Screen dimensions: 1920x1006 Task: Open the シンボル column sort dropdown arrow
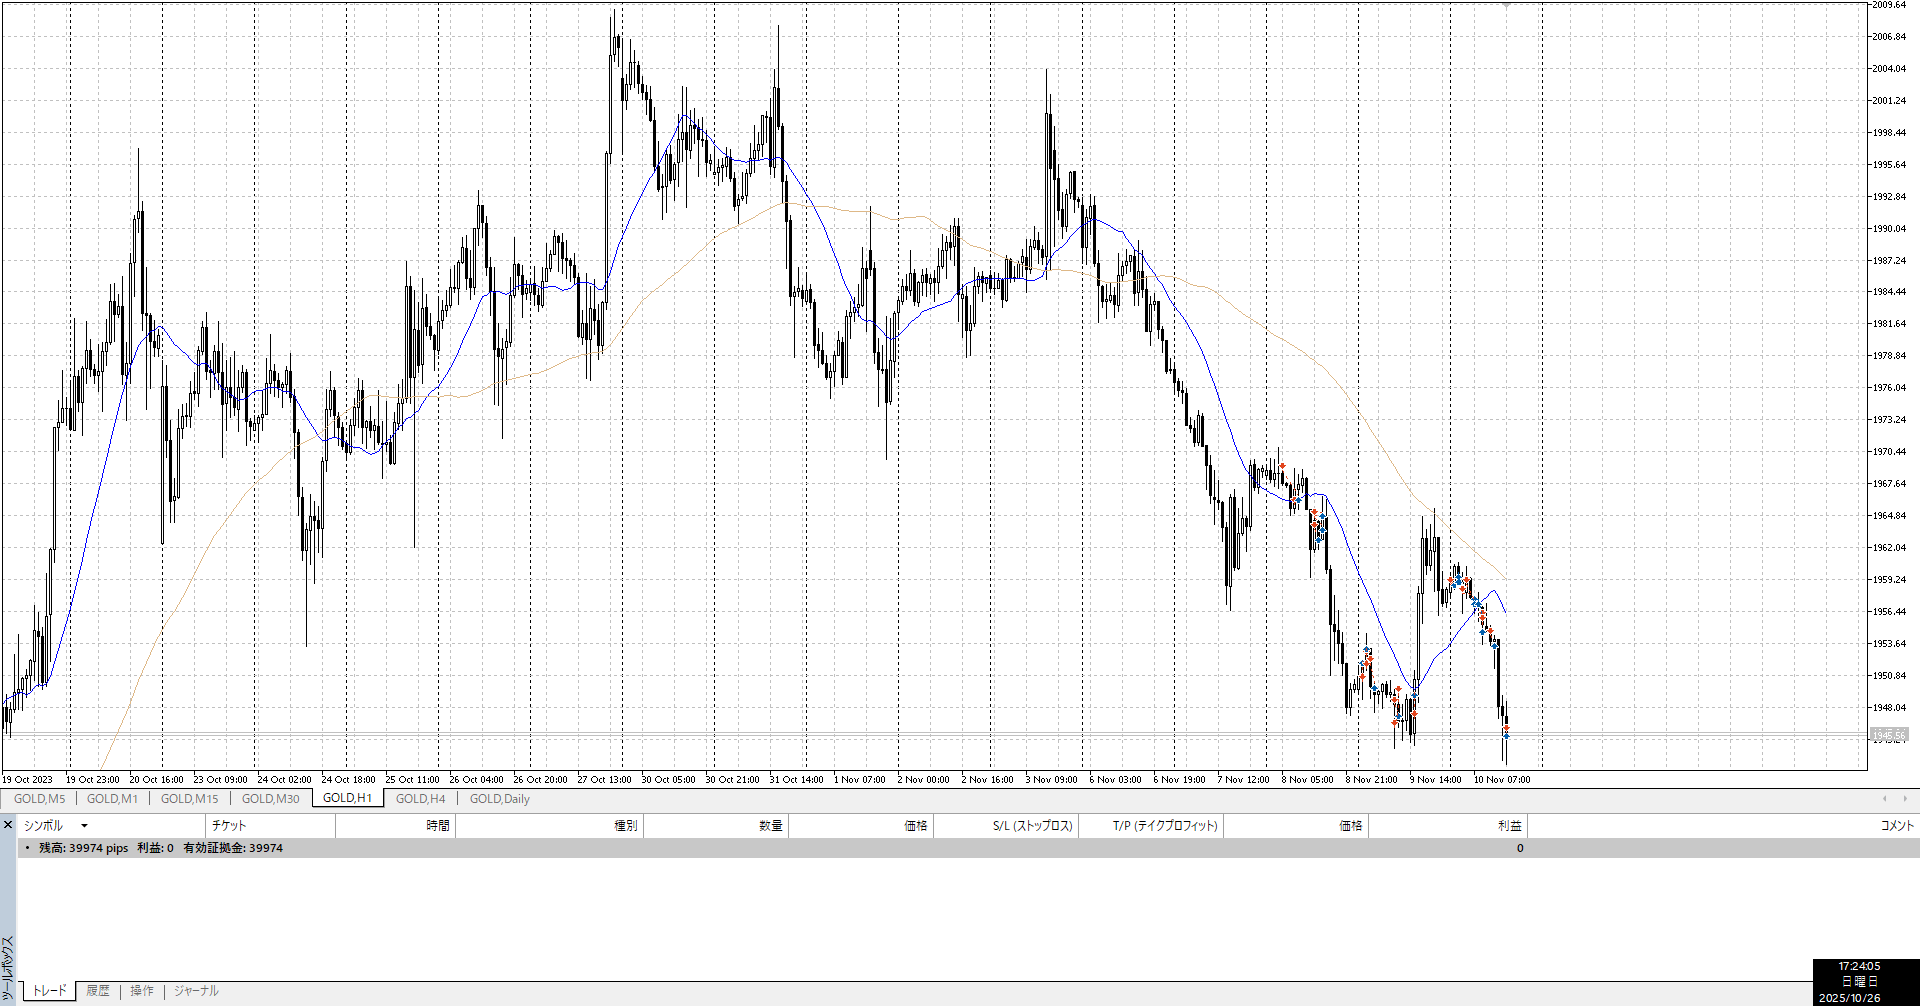[x=84, y=826]
